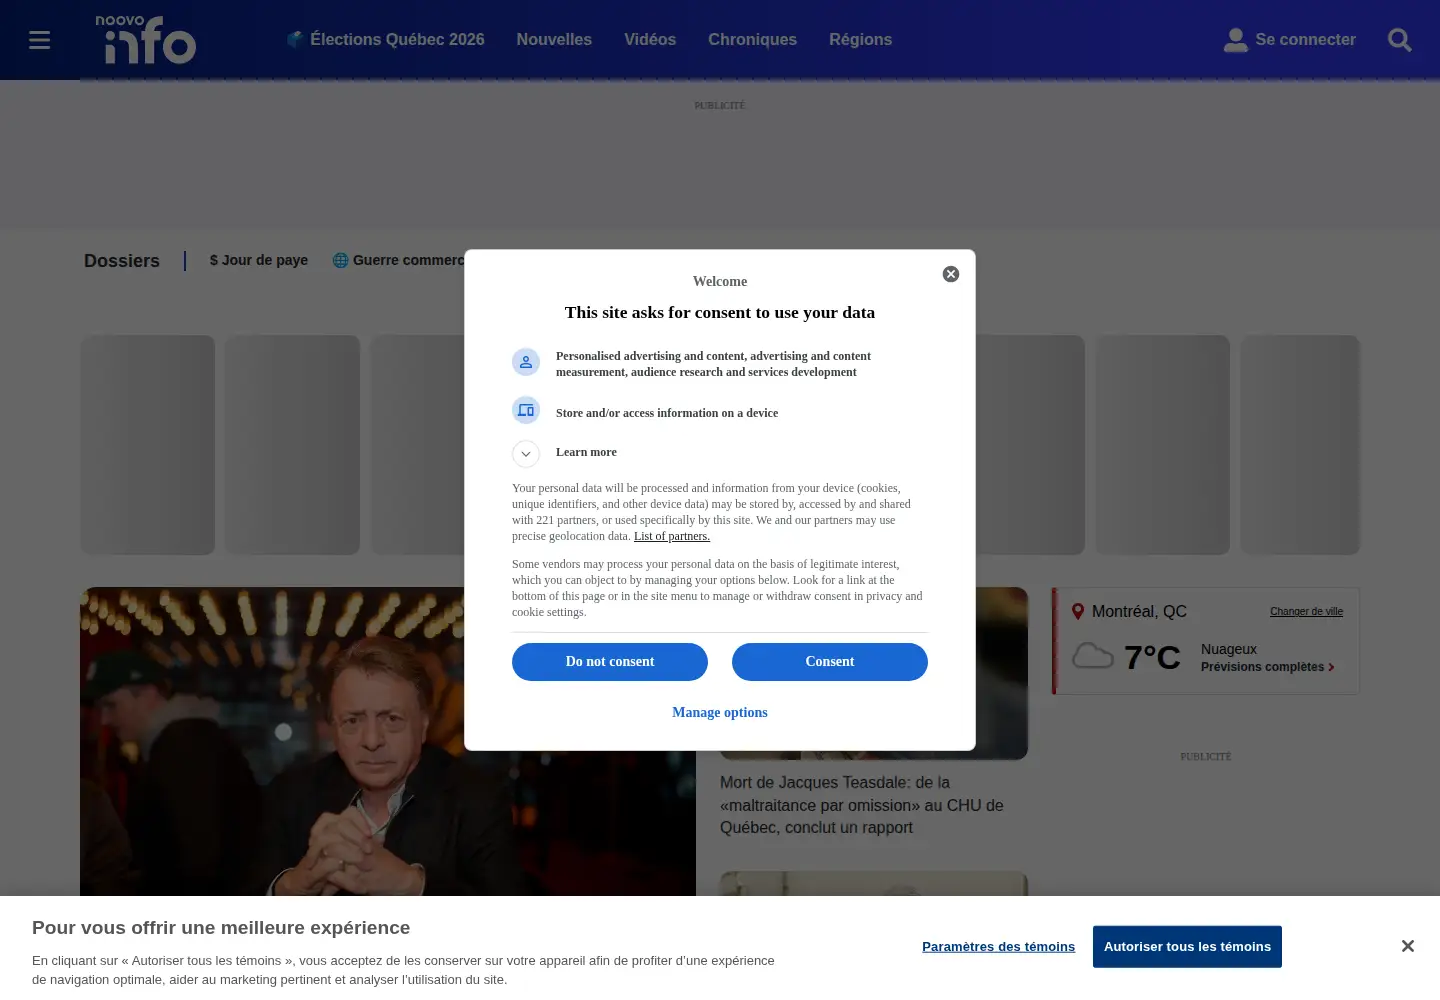Expand the Learn more chevron
1440x1000 pixels.
pyautogui.click(x=526, y=454)
